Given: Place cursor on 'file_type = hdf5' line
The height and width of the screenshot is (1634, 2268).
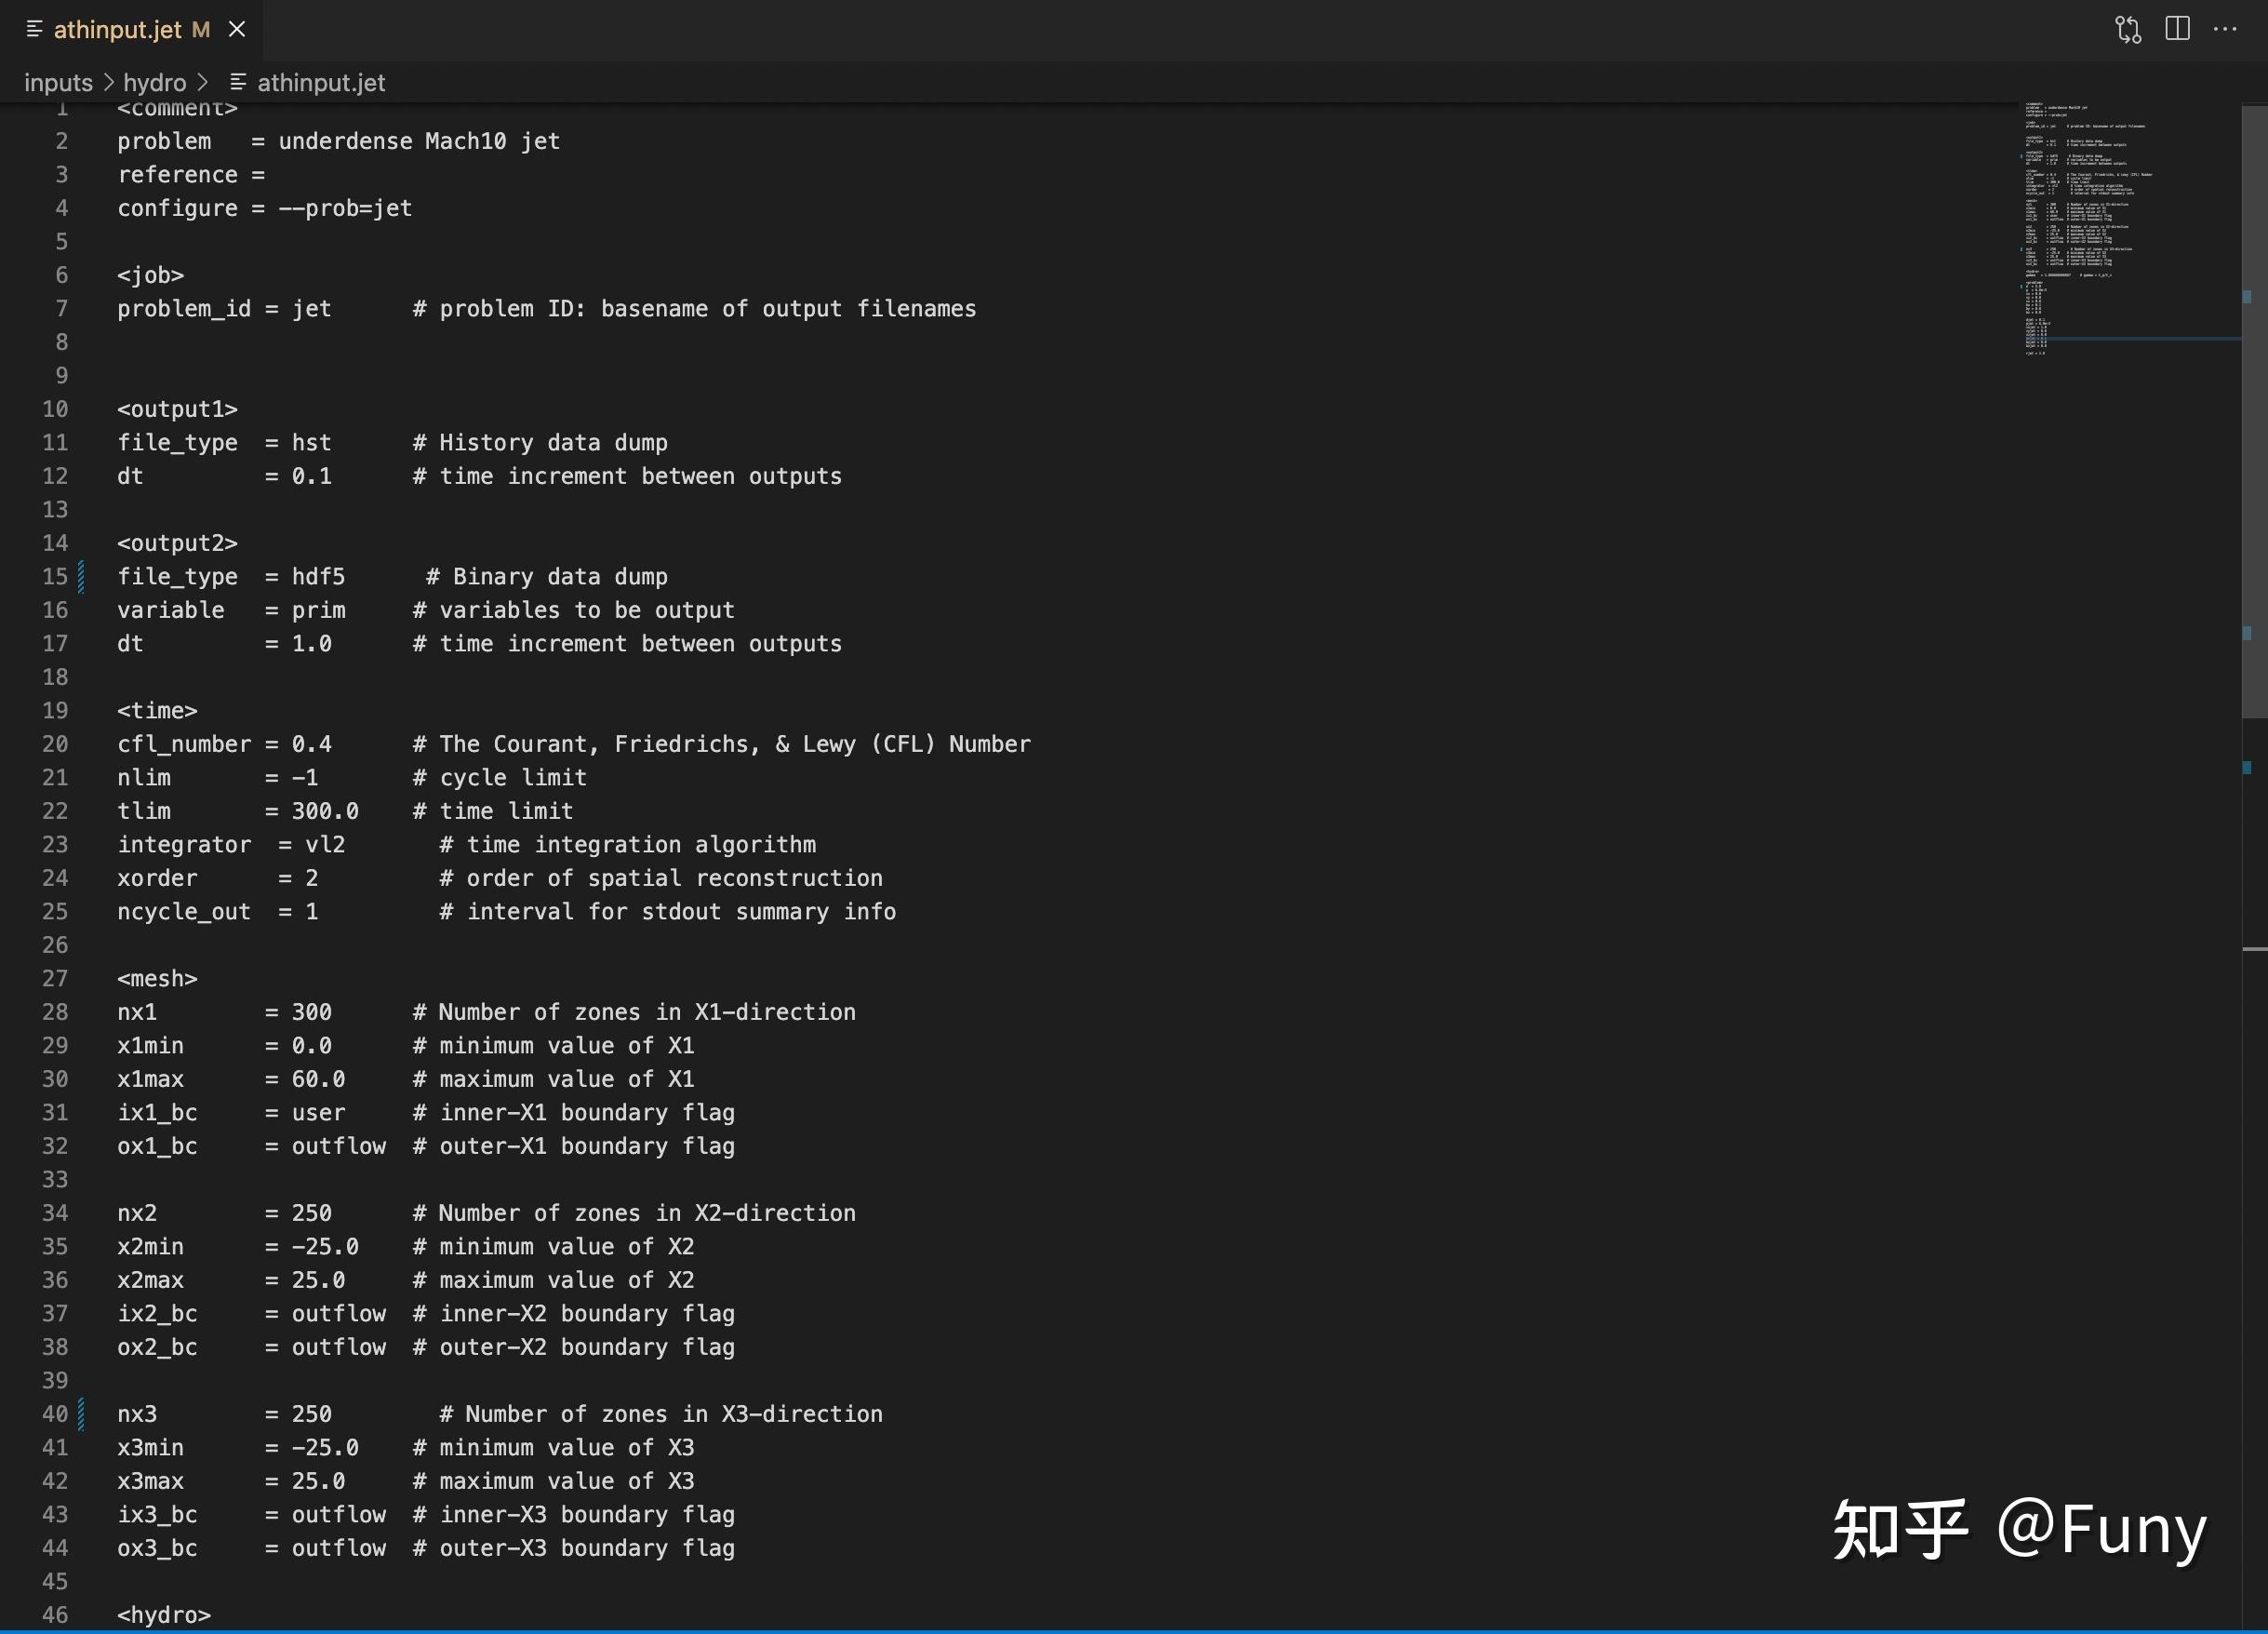Looking at the screenshot, I should click(x=231, y=577).
